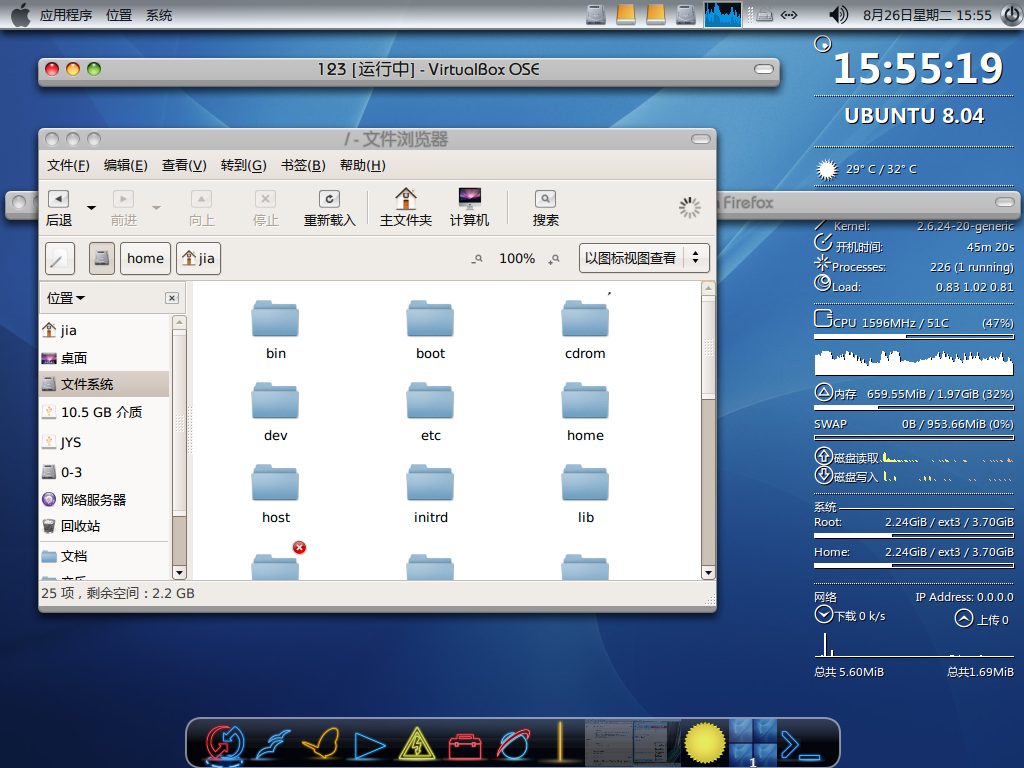Open the terminal prompt icon in the dock
This screenshot has height=768, width=1024.
pos(799,744)
